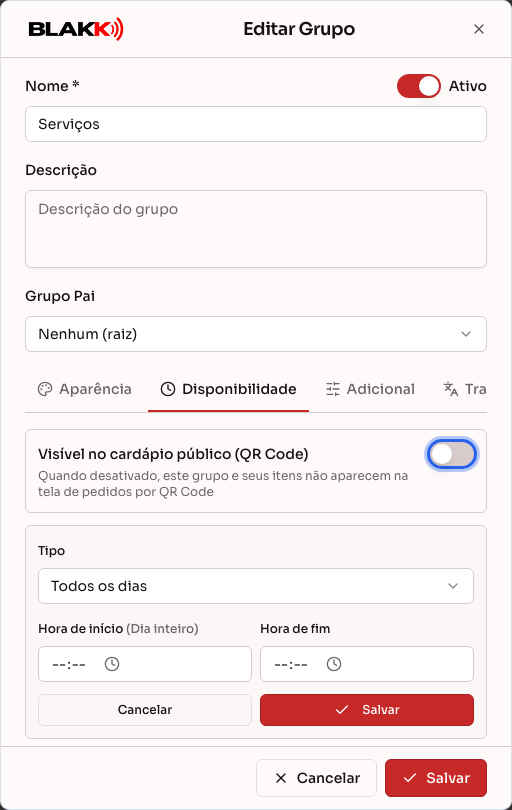512x810 pixels.
Task: Close the Editar Grupo dialog
Action: 479,29
